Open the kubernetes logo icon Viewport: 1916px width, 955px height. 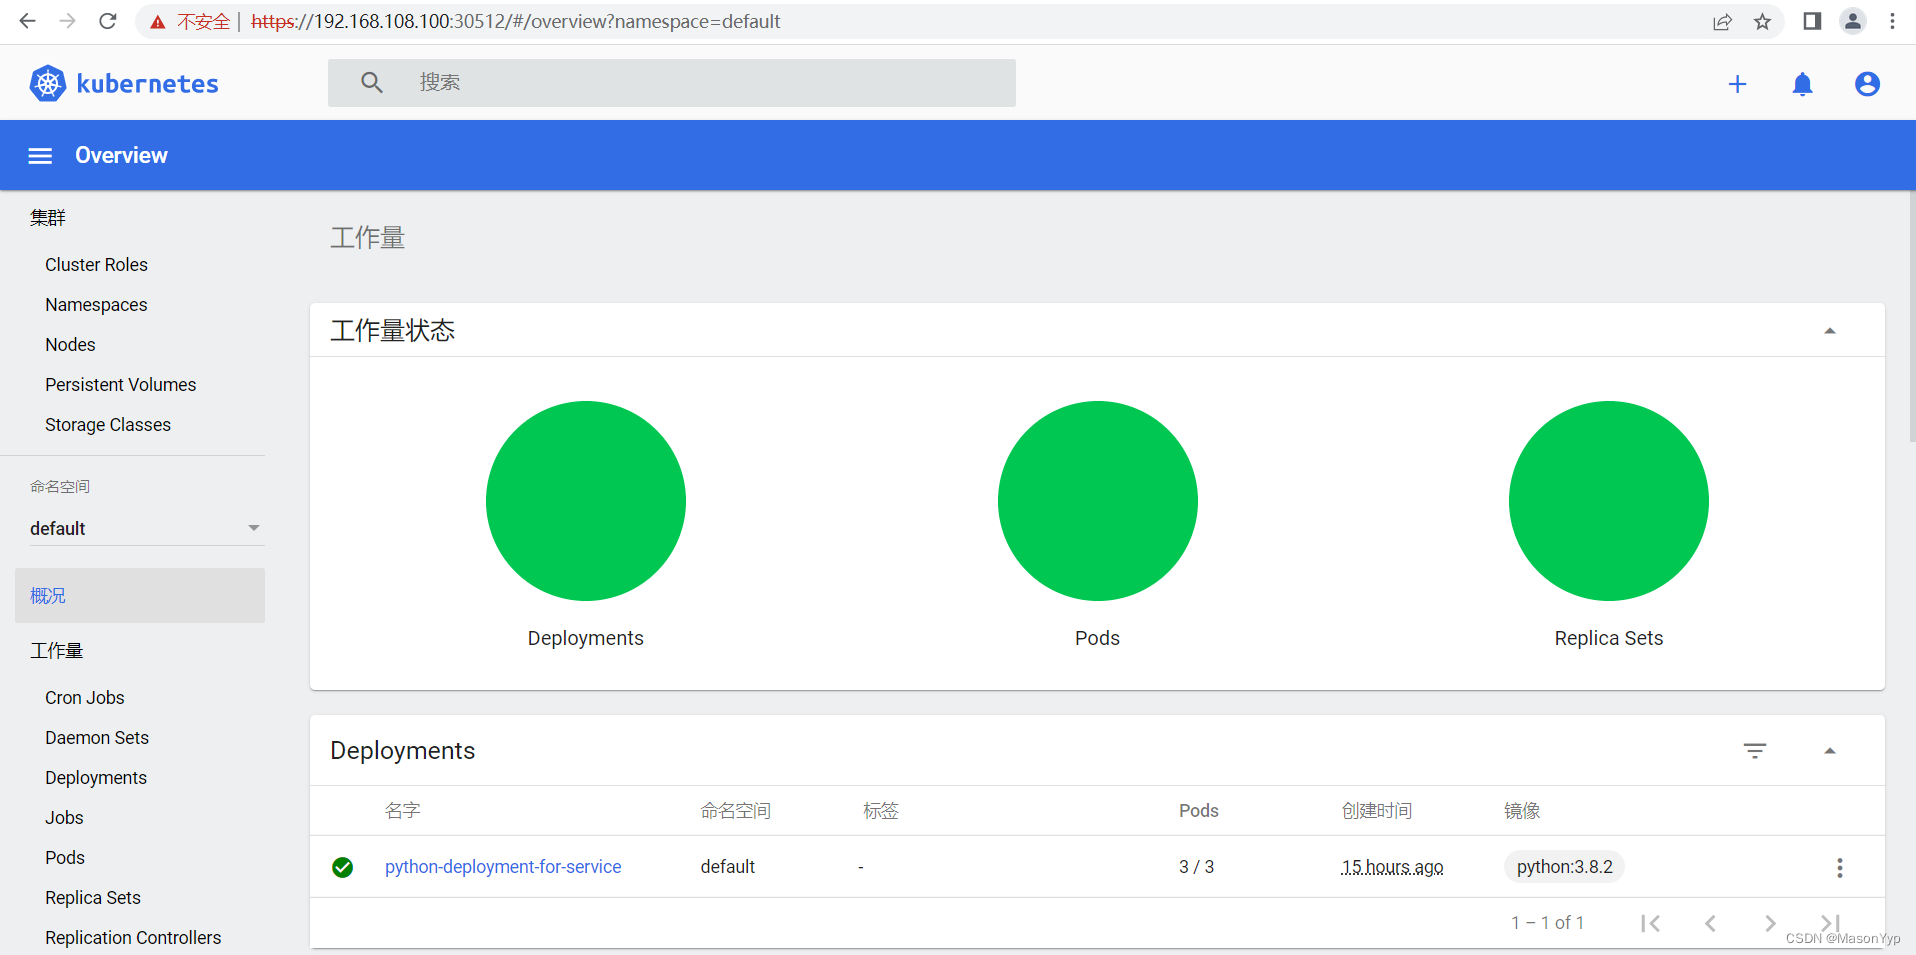(46, 83)
